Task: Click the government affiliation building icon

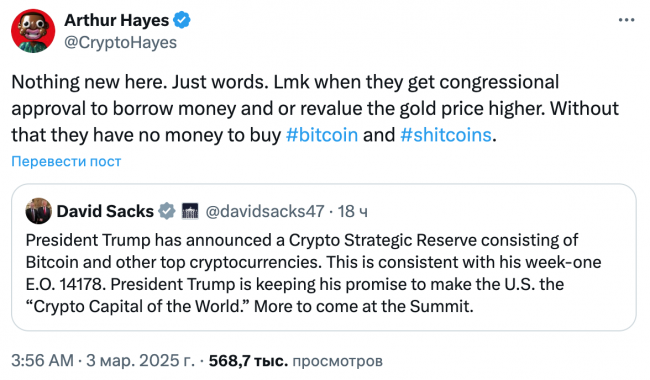Action: click(x=190, y=211)
